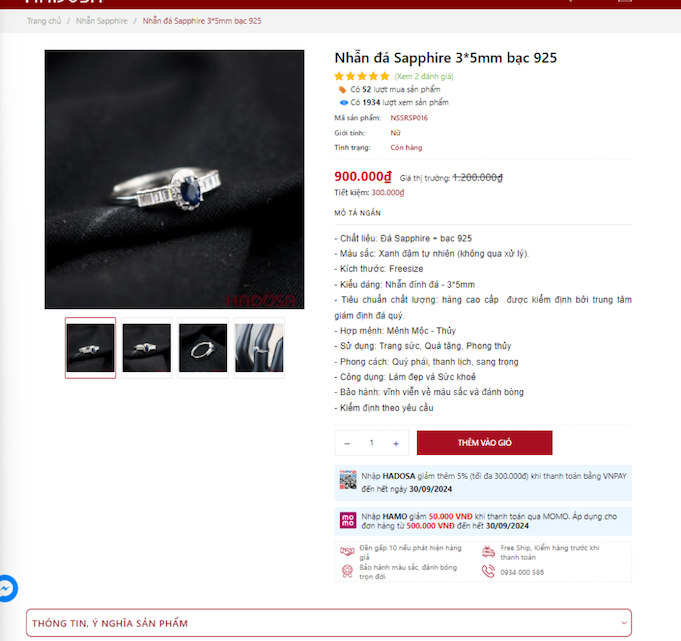Click the phone hotline icon
The height and width of the screenshot is (641, 681).
tap(488, 571)
